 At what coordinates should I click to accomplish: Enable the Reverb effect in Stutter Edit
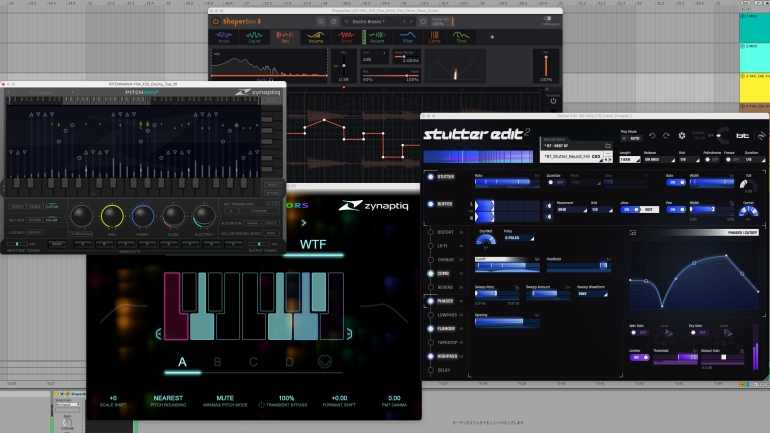pos(431,287)
